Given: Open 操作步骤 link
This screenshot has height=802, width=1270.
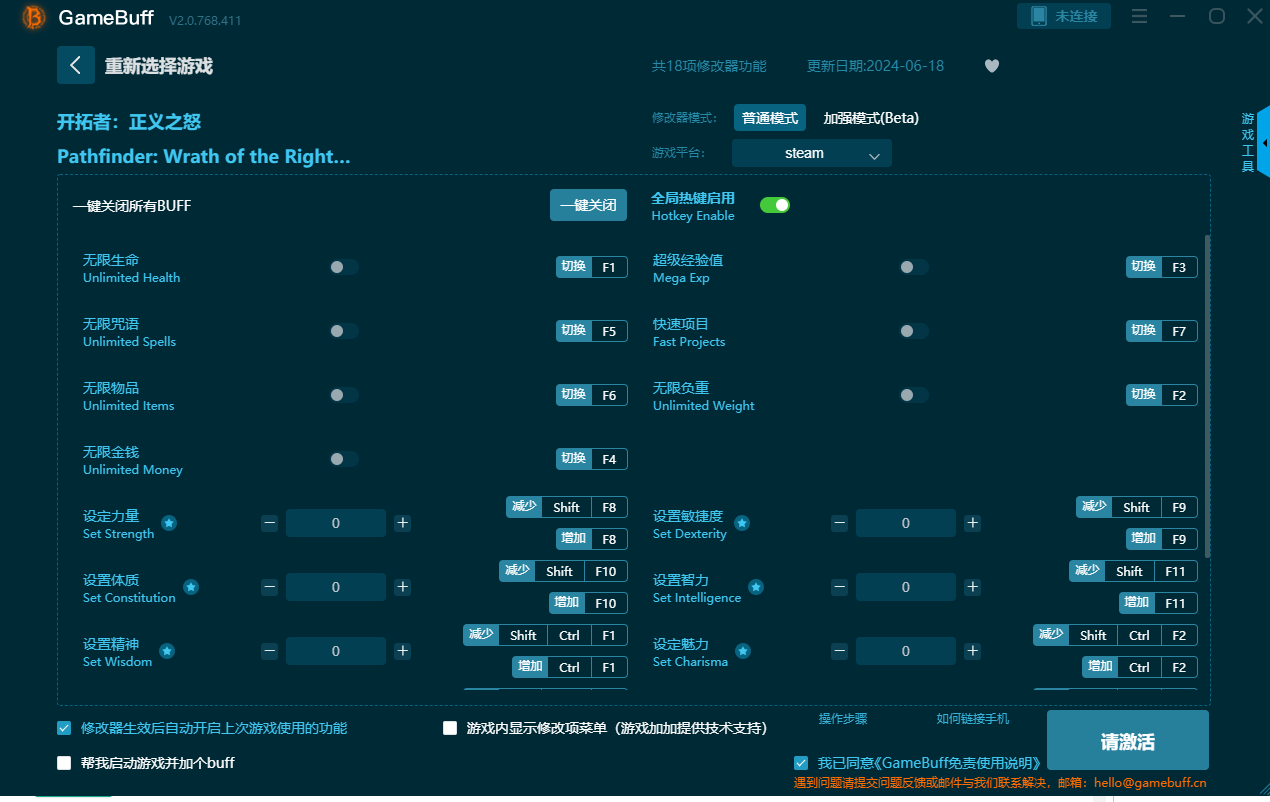Looking at the screenshot, I should pyautogui.click(x=843, y=718).
